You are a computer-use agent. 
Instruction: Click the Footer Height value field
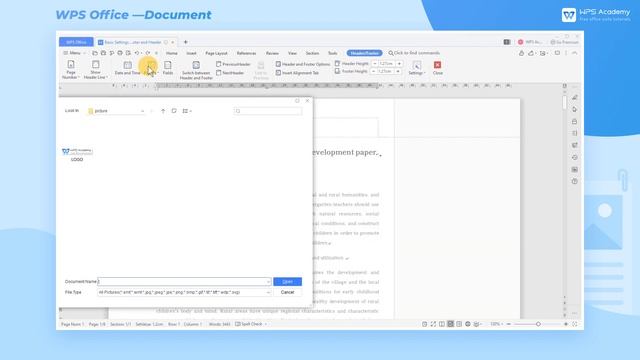pos(385,71)
